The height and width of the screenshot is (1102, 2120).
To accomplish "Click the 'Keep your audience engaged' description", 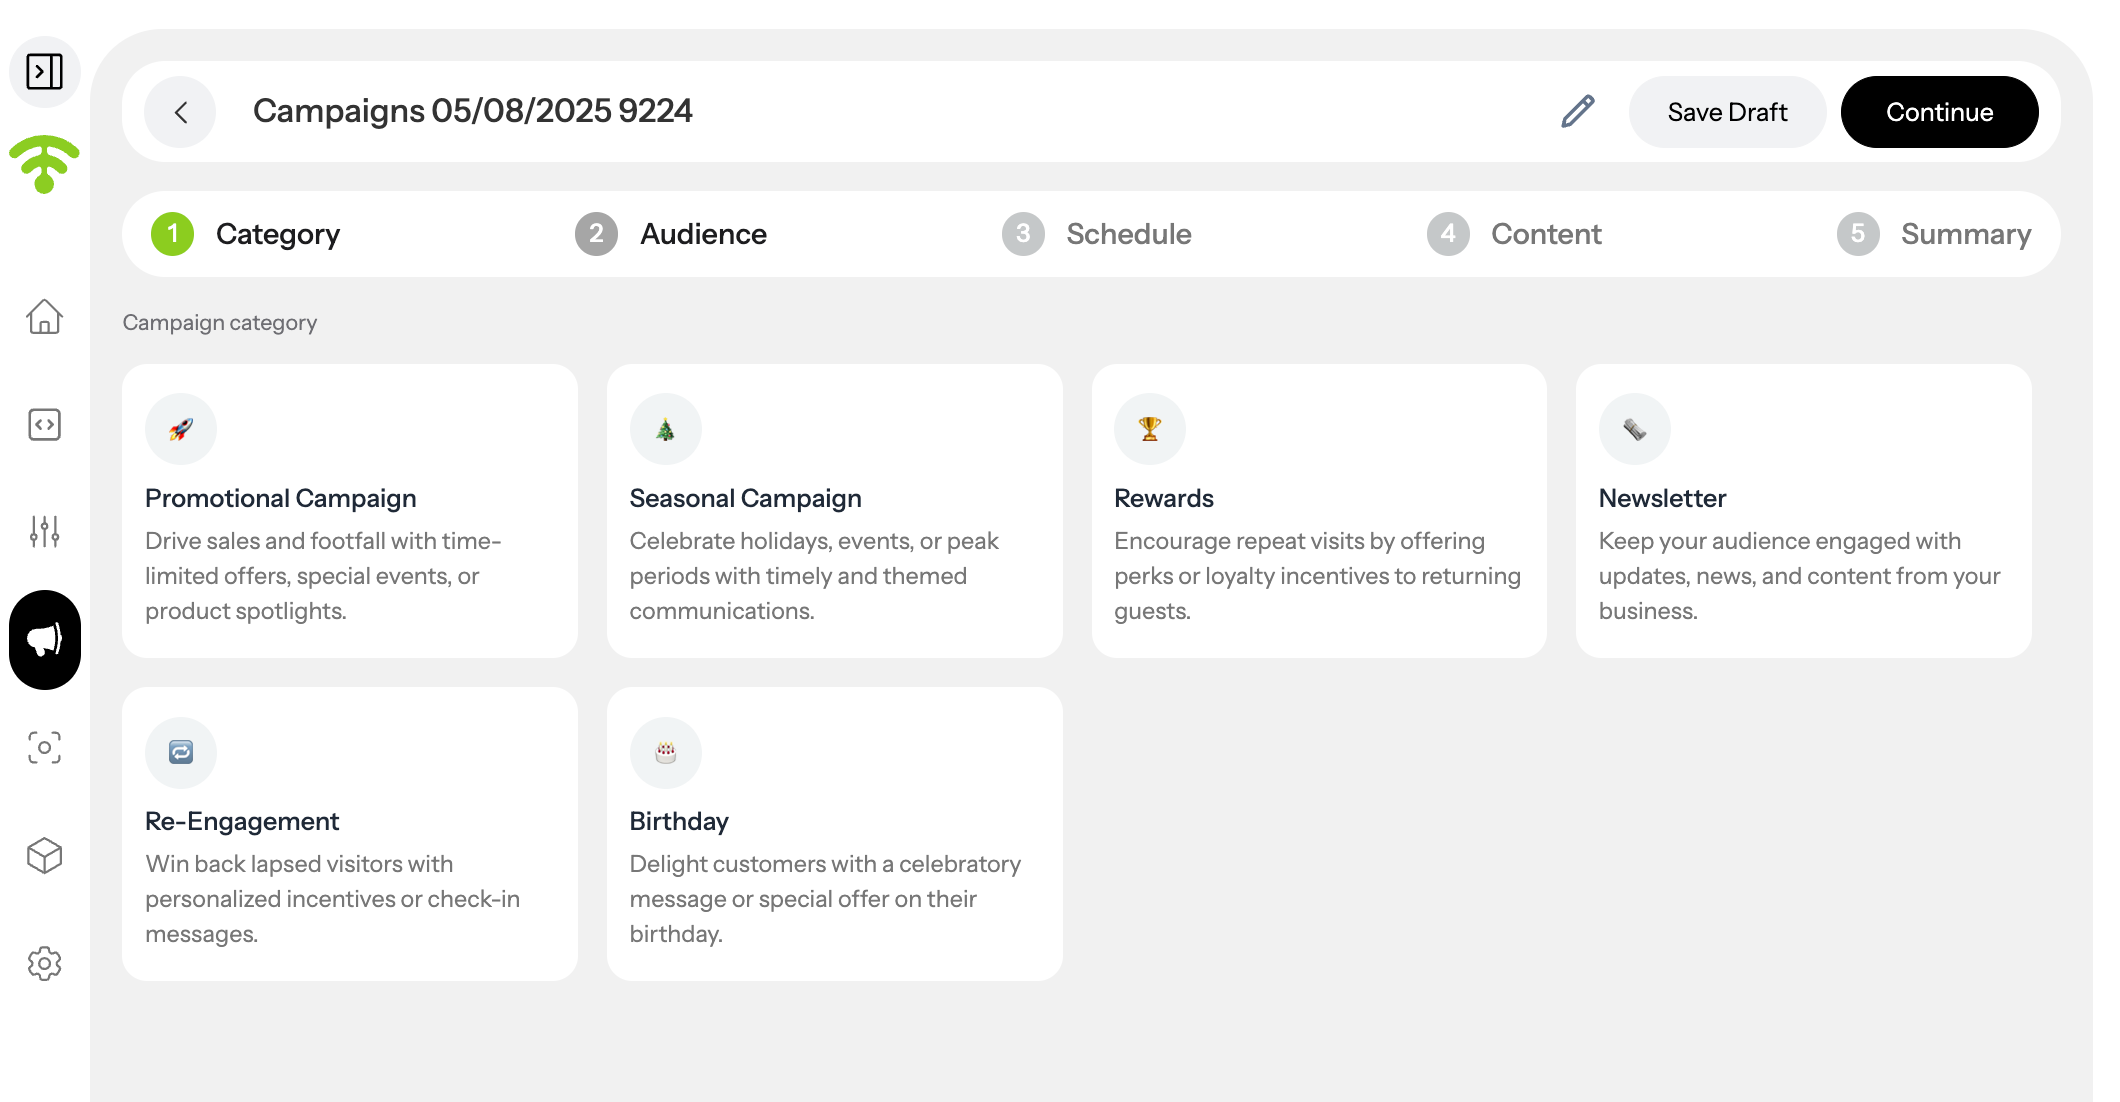I will [x=1799, y=576].
